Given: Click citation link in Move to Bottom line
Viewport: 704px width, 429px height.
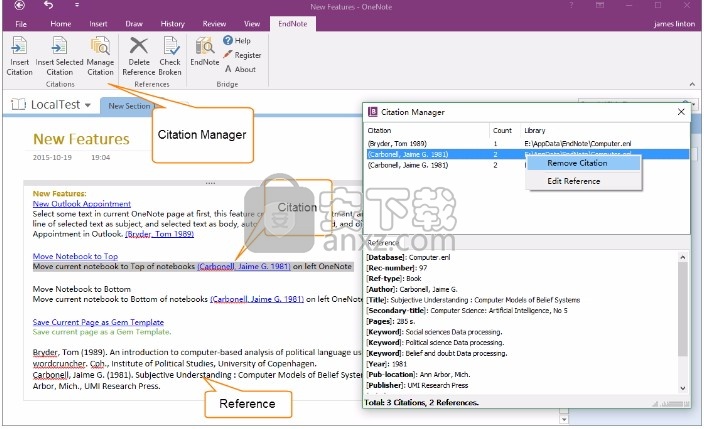Looking at the screenshot, I should (257, 299).
